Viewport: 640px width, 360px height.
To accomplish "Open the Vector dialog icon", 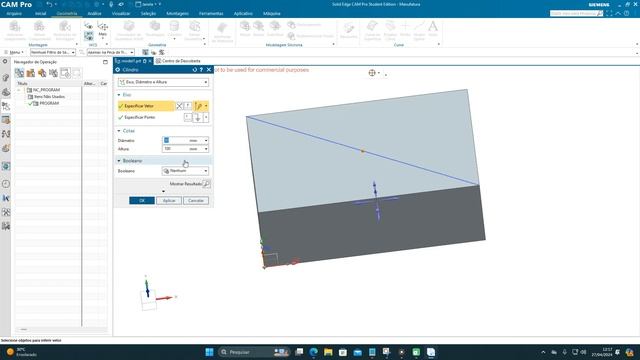I will 187,106.
